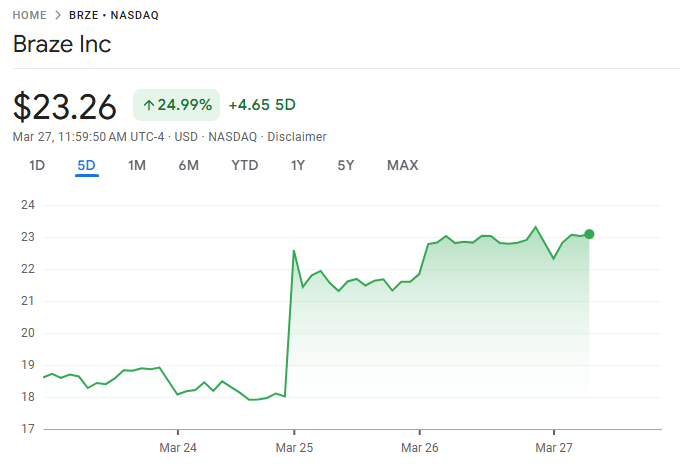680x466 pixels.
Task: Open the BRZE • NASDAQ breadcrumb
Action: pos(114,15)
